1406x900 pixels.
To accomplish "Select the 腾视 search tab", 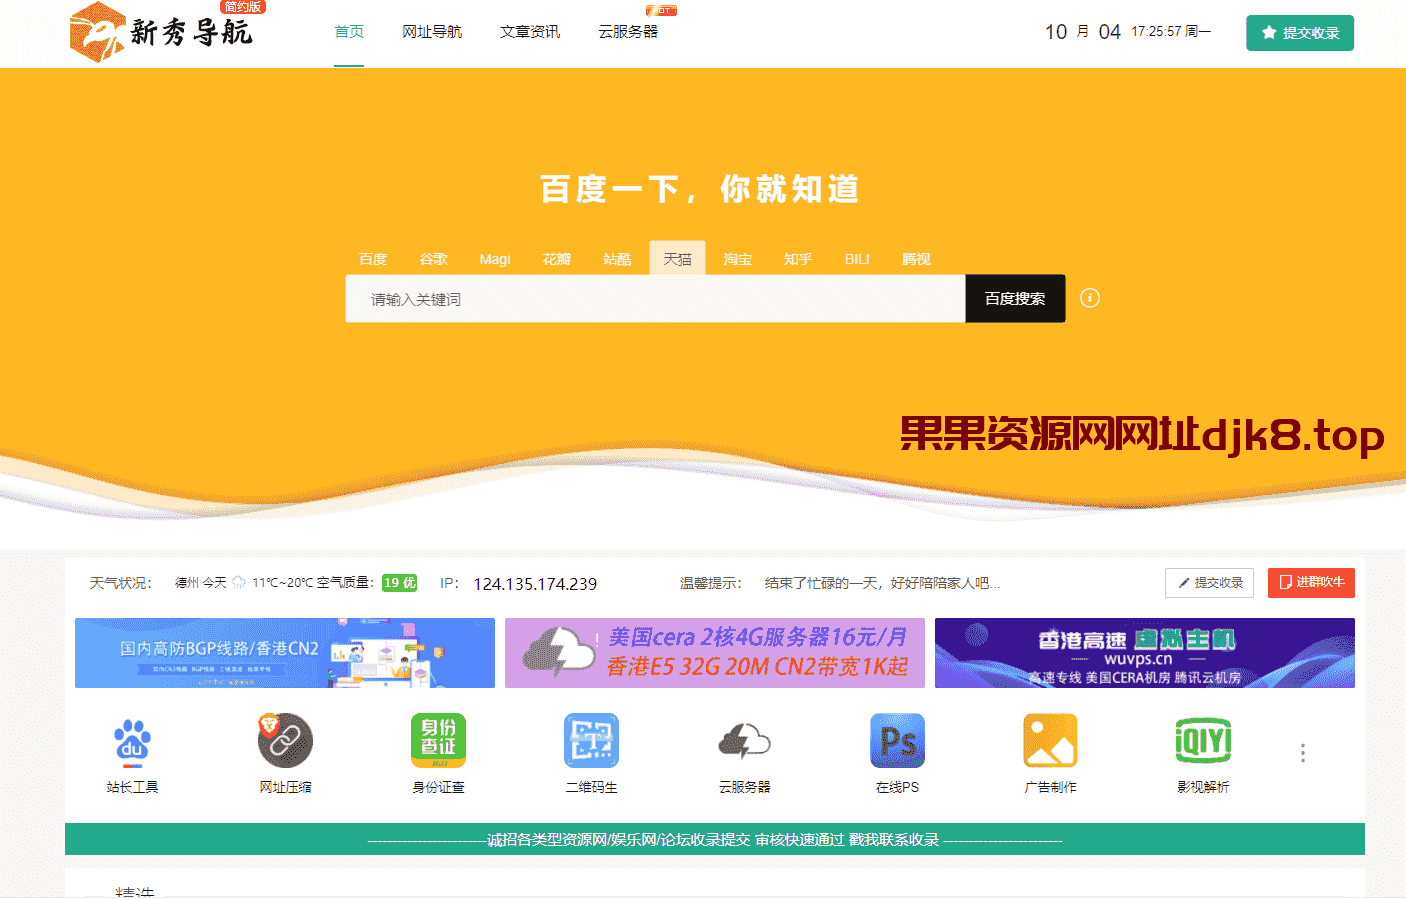I will coord(916,259).
